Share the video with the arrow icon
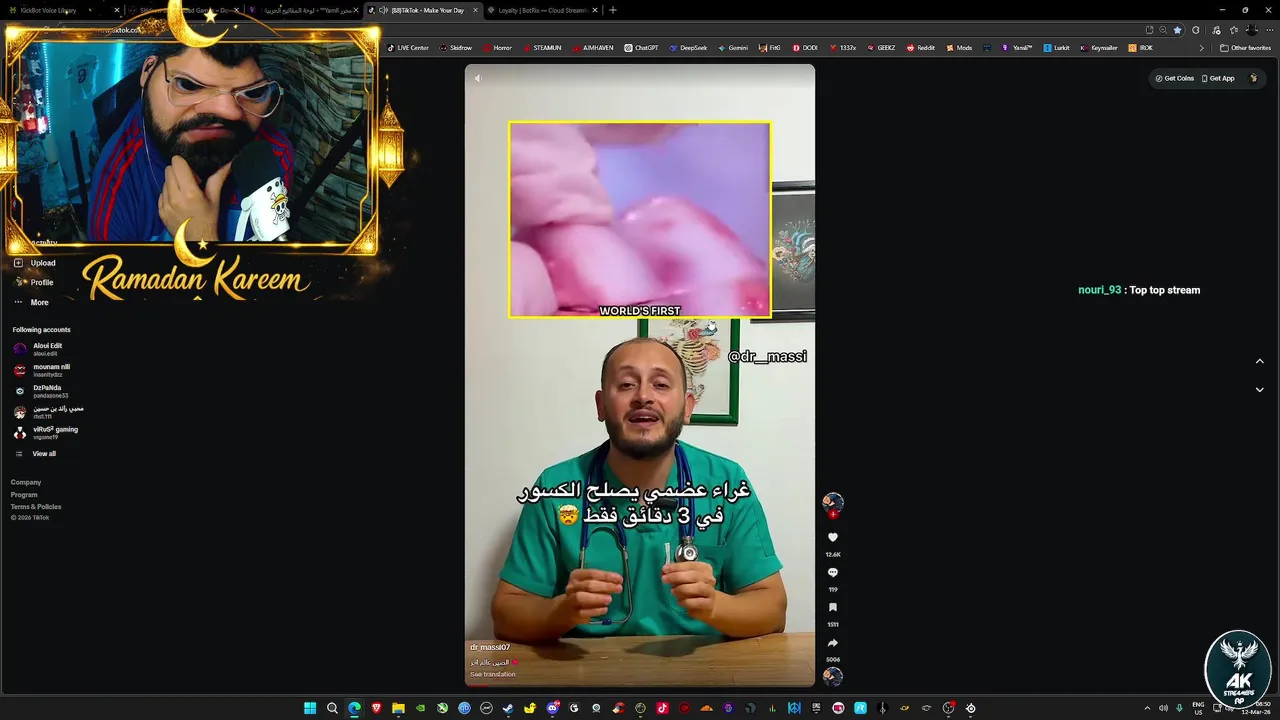This screenshot has width=1280, height=720. pyautogui.click(x=833, y=643)
